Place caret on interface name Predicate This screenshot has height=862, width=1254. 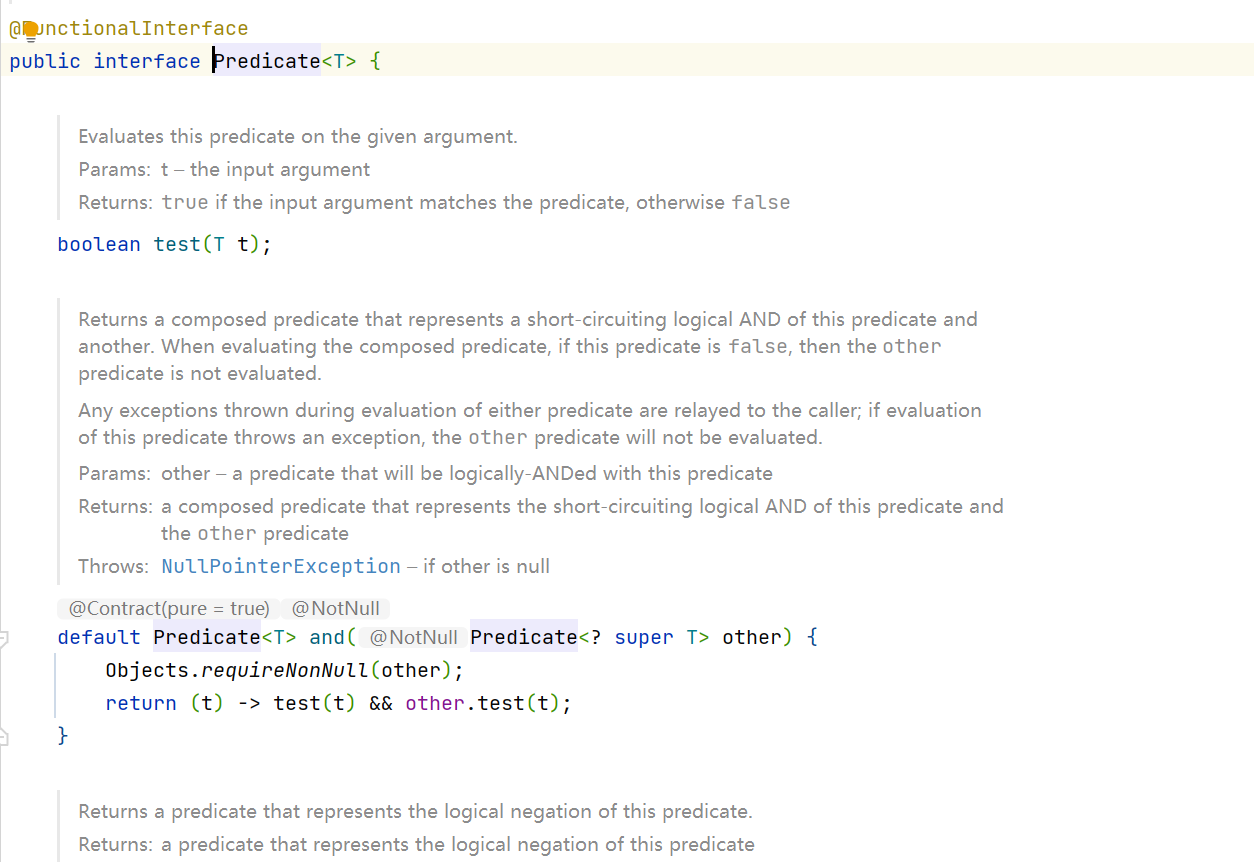click(267, 61)
